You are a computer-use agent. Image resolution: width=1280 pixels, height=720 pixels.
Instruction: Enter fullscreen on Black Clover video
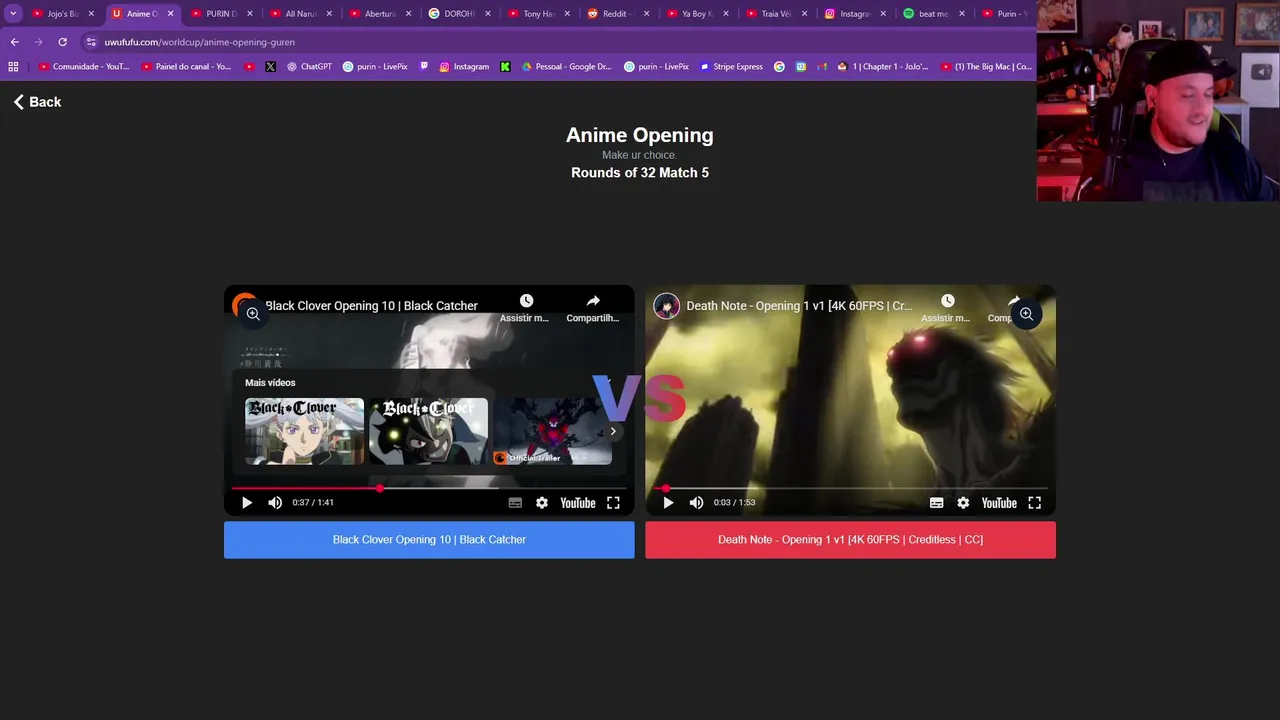click(x=614, y=503)
